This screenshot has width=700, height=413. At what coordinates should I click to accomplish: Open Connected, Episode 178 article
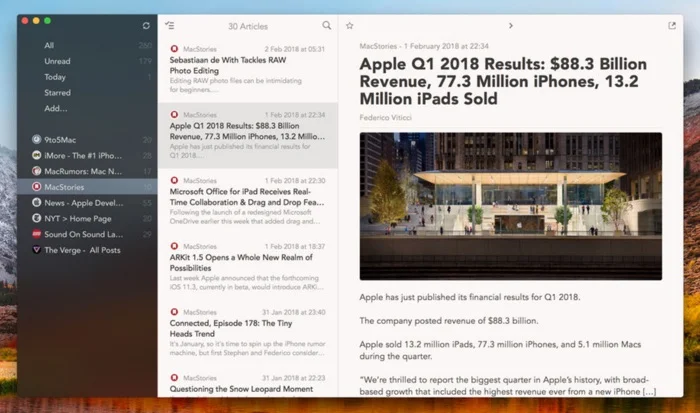pyautogui.click(x=248, y=332)
